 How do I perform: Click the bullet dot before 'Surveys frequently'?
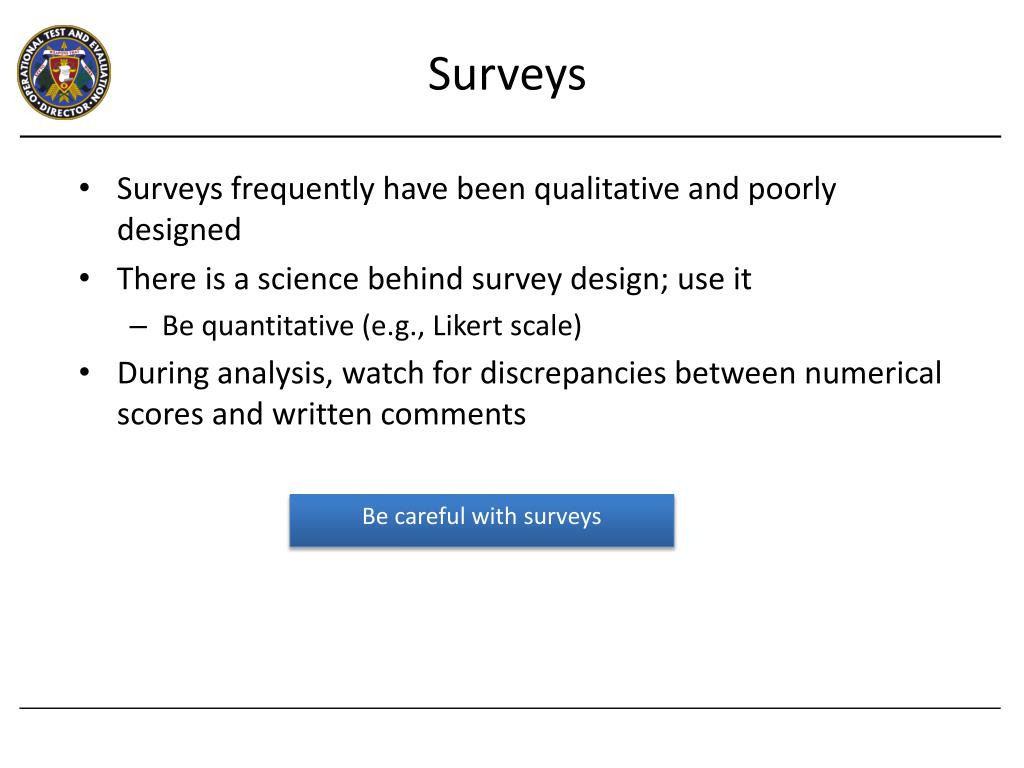click(84, 188)
